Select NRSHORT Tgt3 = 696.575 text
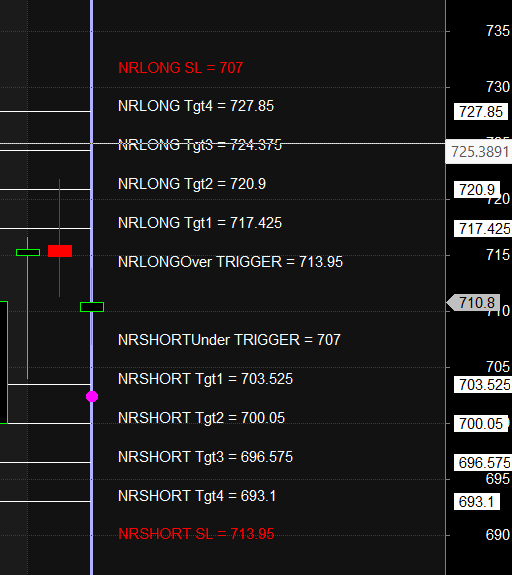Viewport: 512px width, 575px height. click(205, 457)
